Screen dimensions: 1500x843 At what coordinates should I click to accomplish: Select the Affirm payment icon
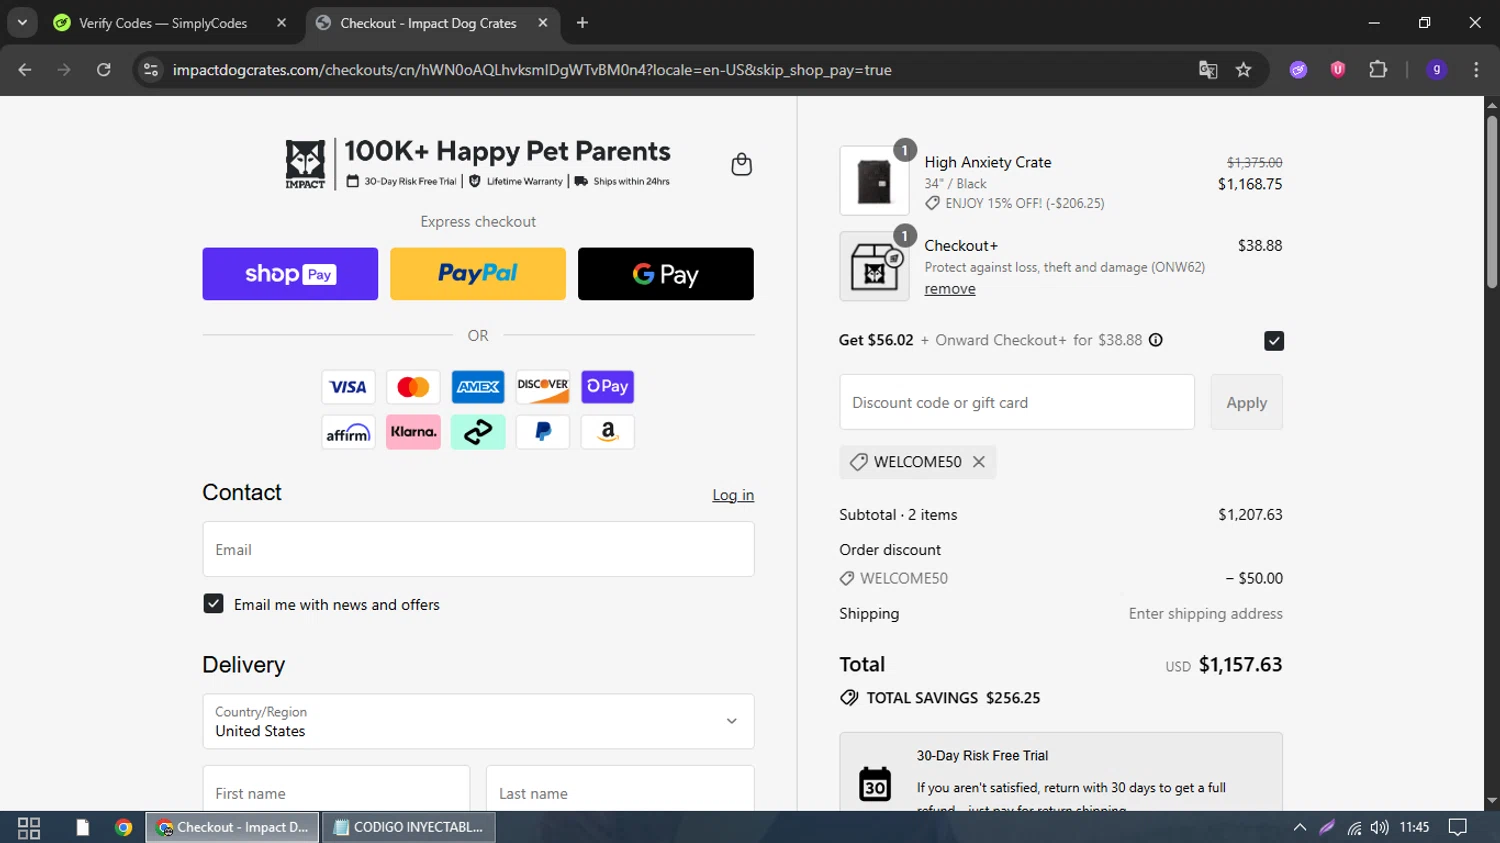pyautogui.click(x=348, y=432)
